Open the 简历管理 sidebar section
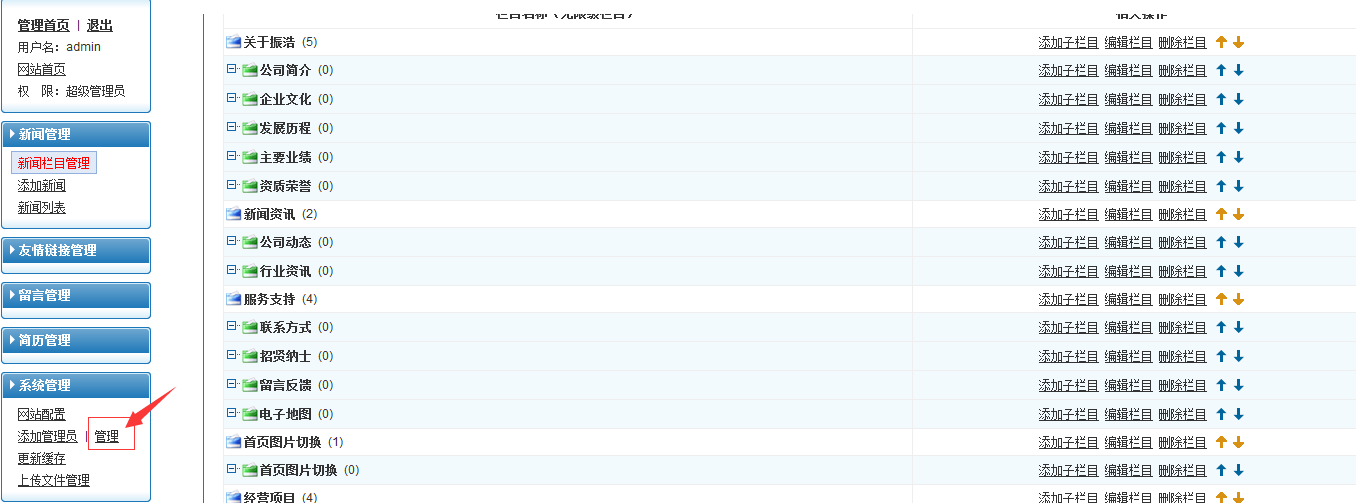 45,340
